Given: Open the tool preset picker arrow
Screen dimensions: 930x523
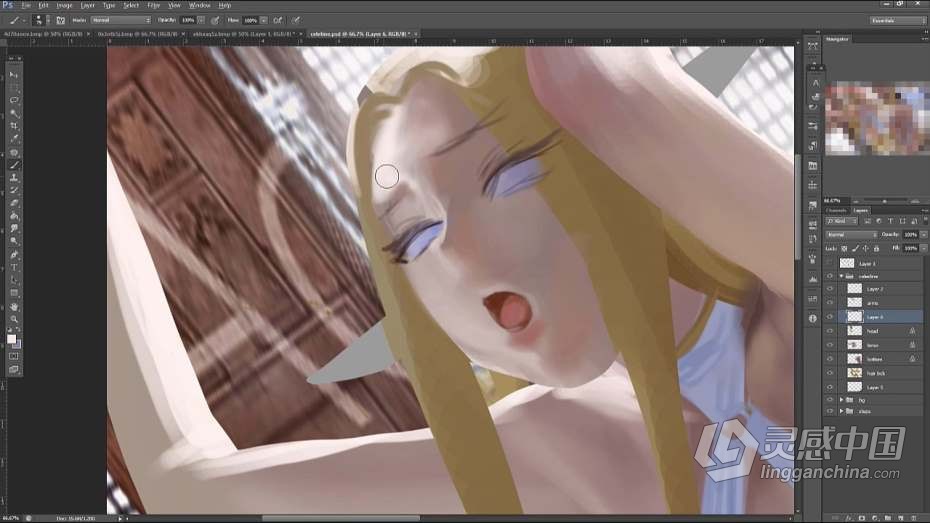Looking at the screenshot, I should [x=24, y=20].
